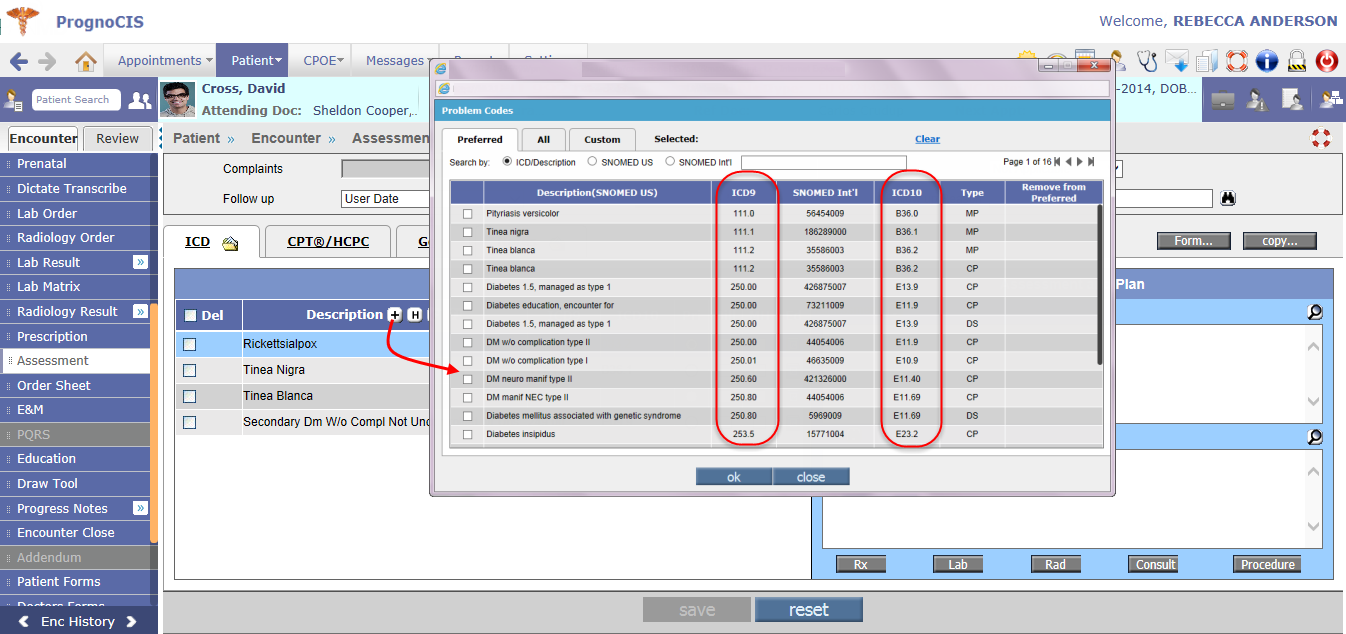Click the reset button
1346x634 pixels.
[808, 610]
